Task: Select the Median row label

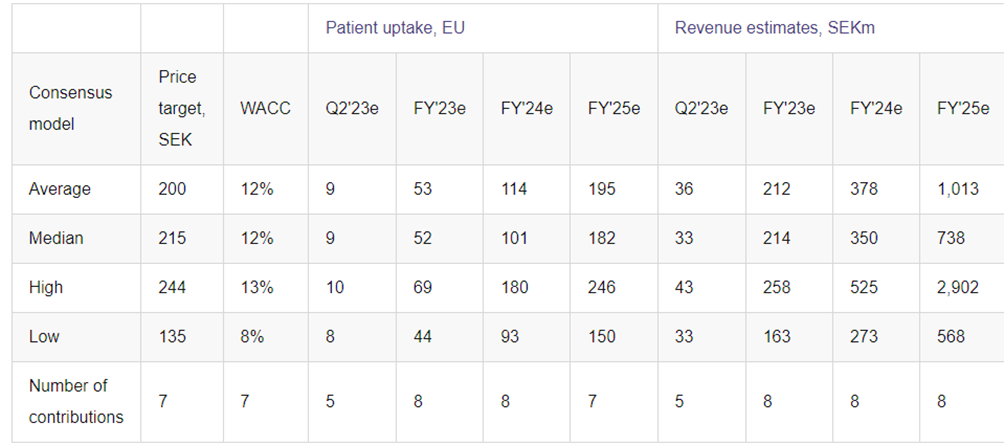Action: click(56, 238)
